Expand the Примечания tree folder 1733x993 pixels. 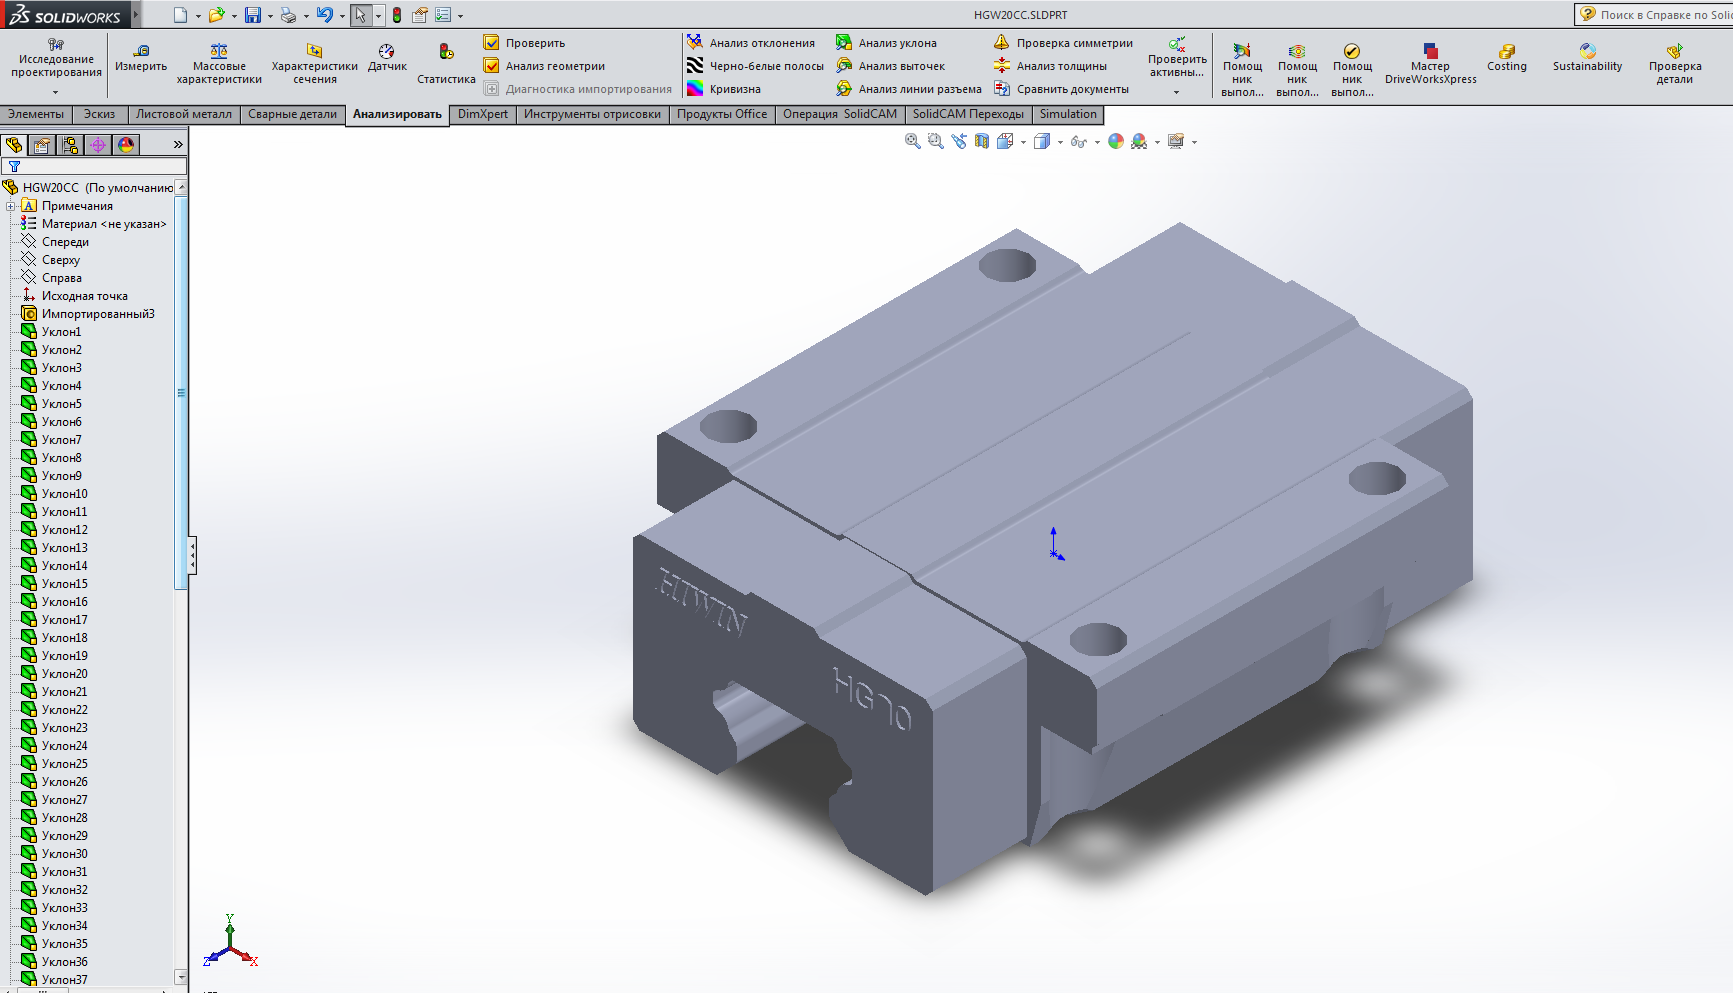pos(11,206)
